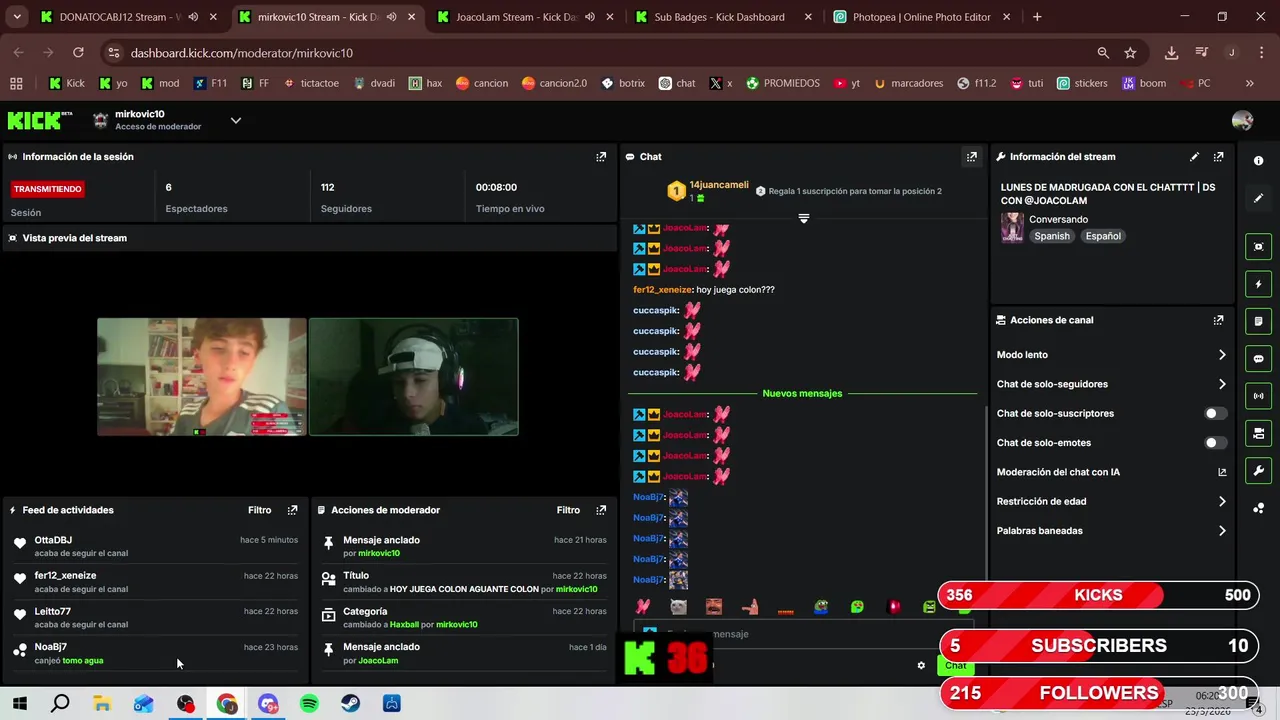The height and width of the screenshot is (720, 1280).
Task: Open the tictactoe bookmark
Action: (x=311, y=83)
